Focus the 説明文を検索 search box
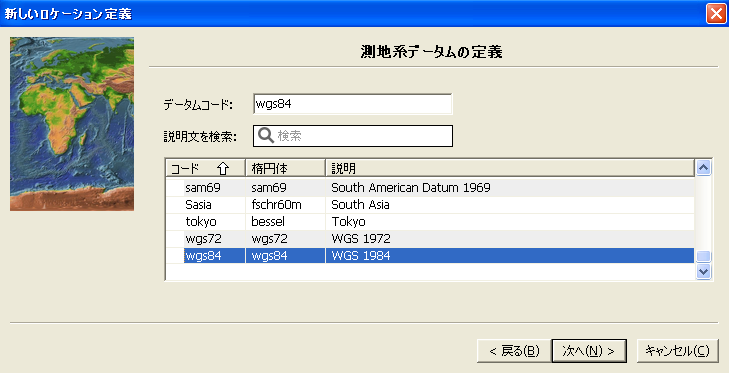This screenshot has width=729, height=373. click(x=353, y=136)
